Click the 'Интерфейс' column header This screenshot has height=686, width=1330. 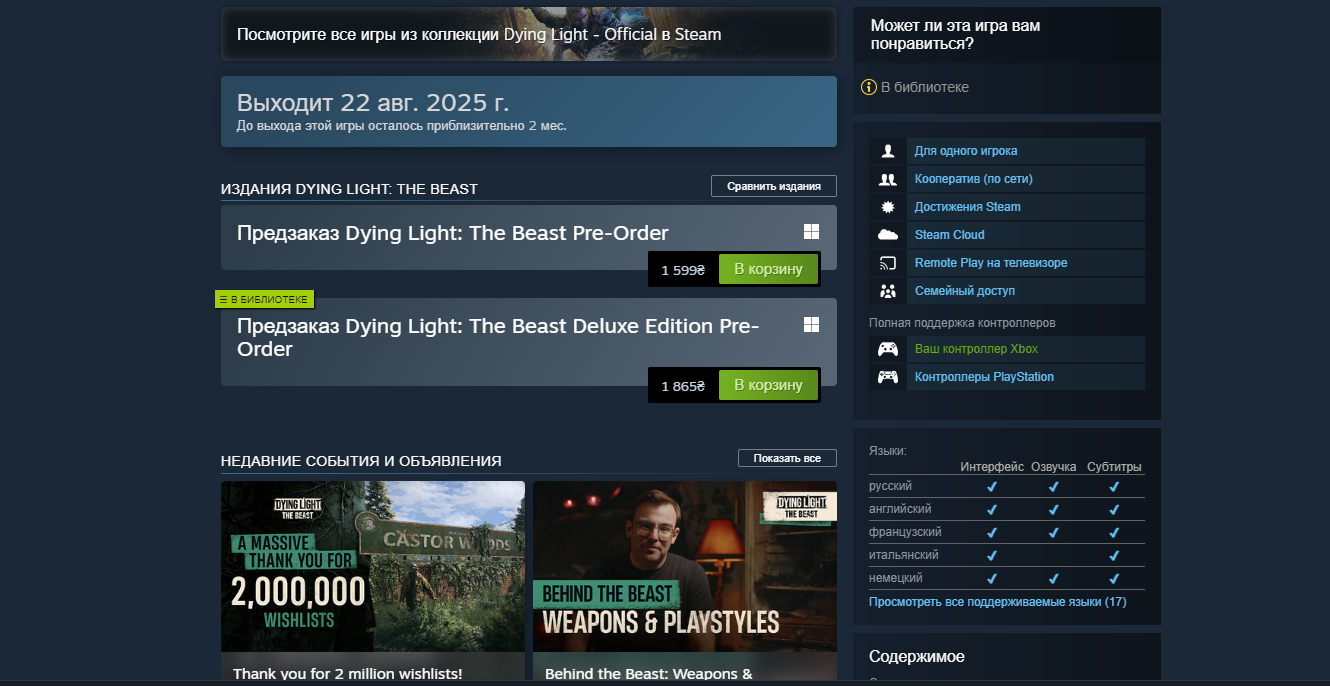992,467
